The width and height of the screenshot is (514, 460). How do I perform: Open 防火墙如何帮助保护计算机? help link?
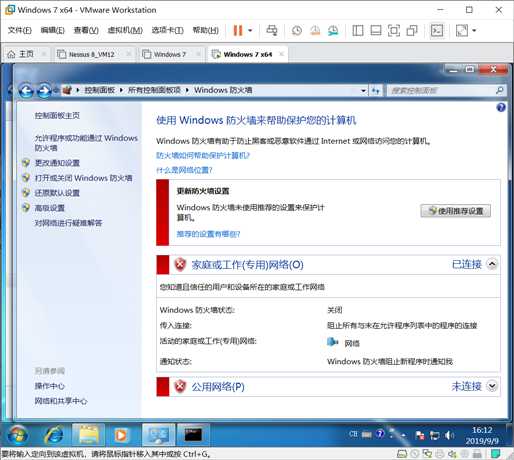203,155
